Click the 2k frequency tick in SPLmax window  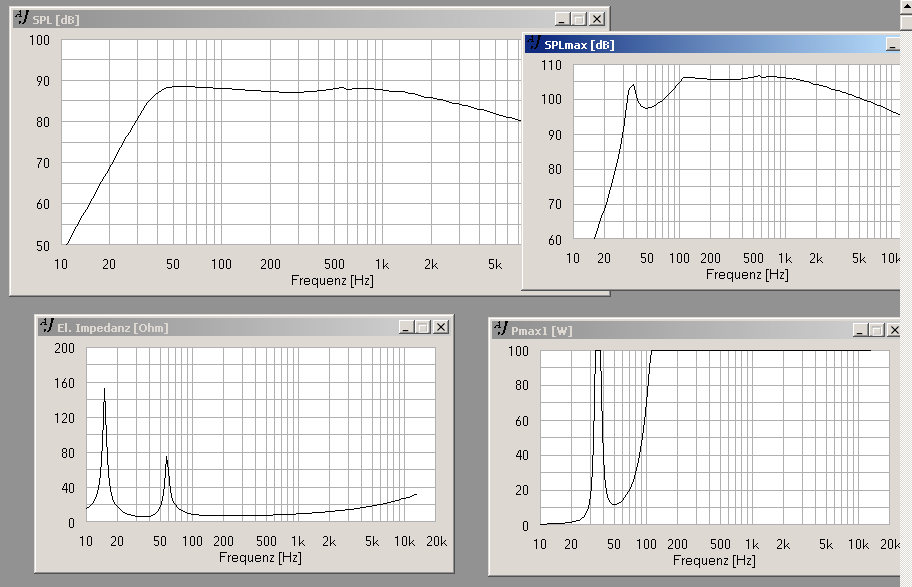815,258
